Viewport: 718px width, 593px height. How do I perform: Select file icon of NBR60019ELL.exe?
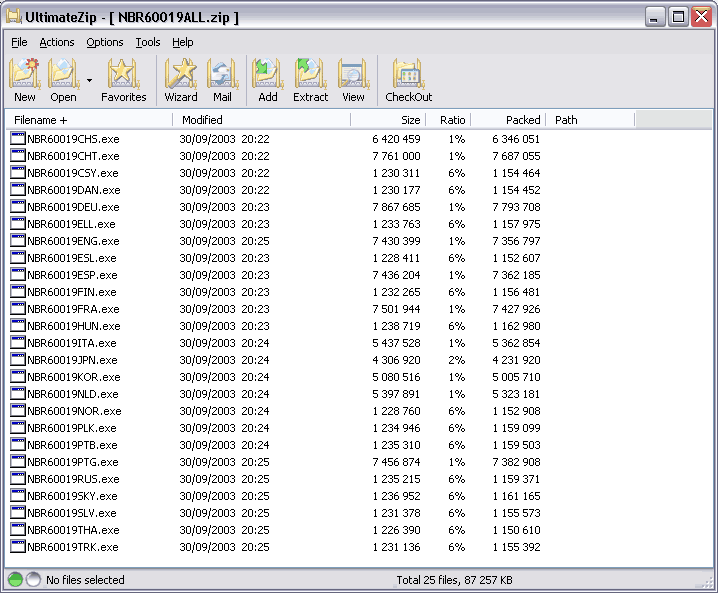coord(18,223)
